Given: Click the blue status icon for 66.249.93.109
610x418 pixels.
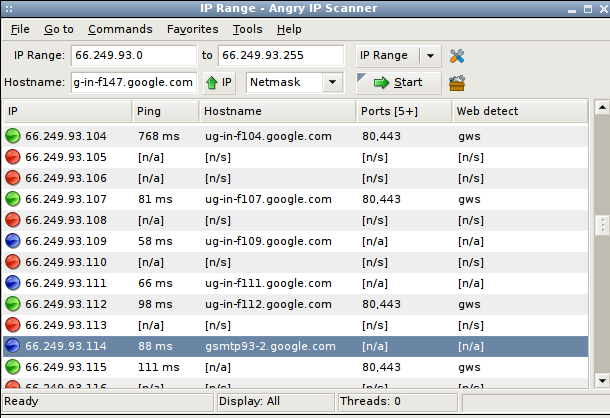Looking at the screenshot, I should [13, 241].
